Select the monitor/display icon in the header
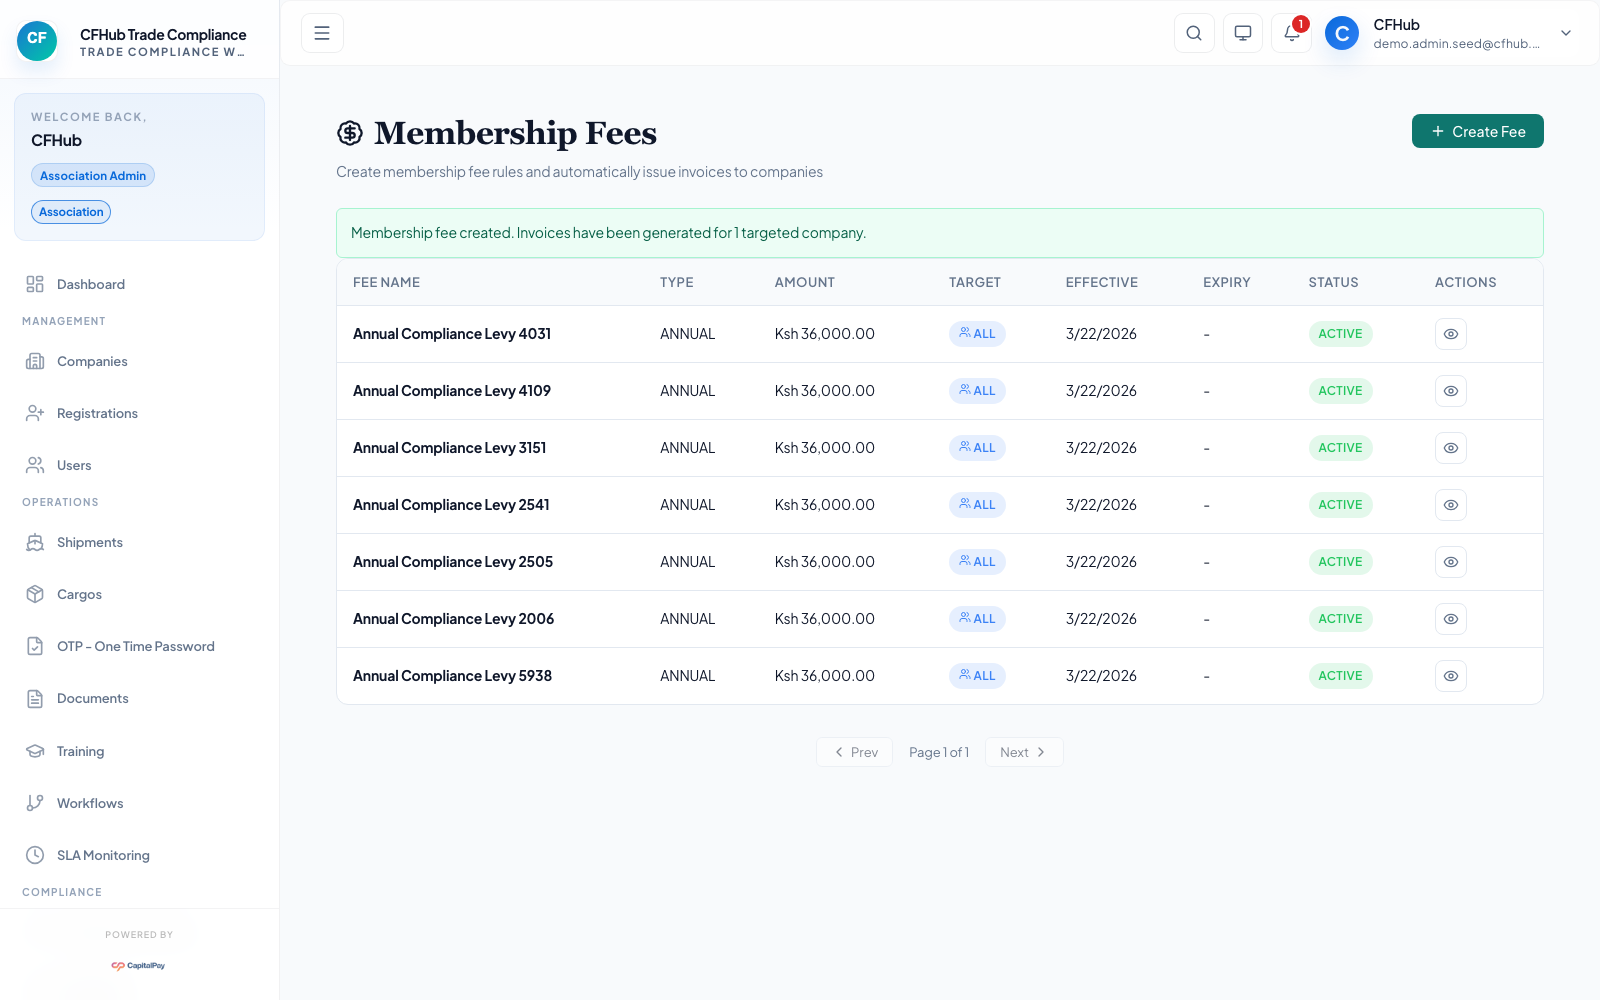 tap(1243, 33)
